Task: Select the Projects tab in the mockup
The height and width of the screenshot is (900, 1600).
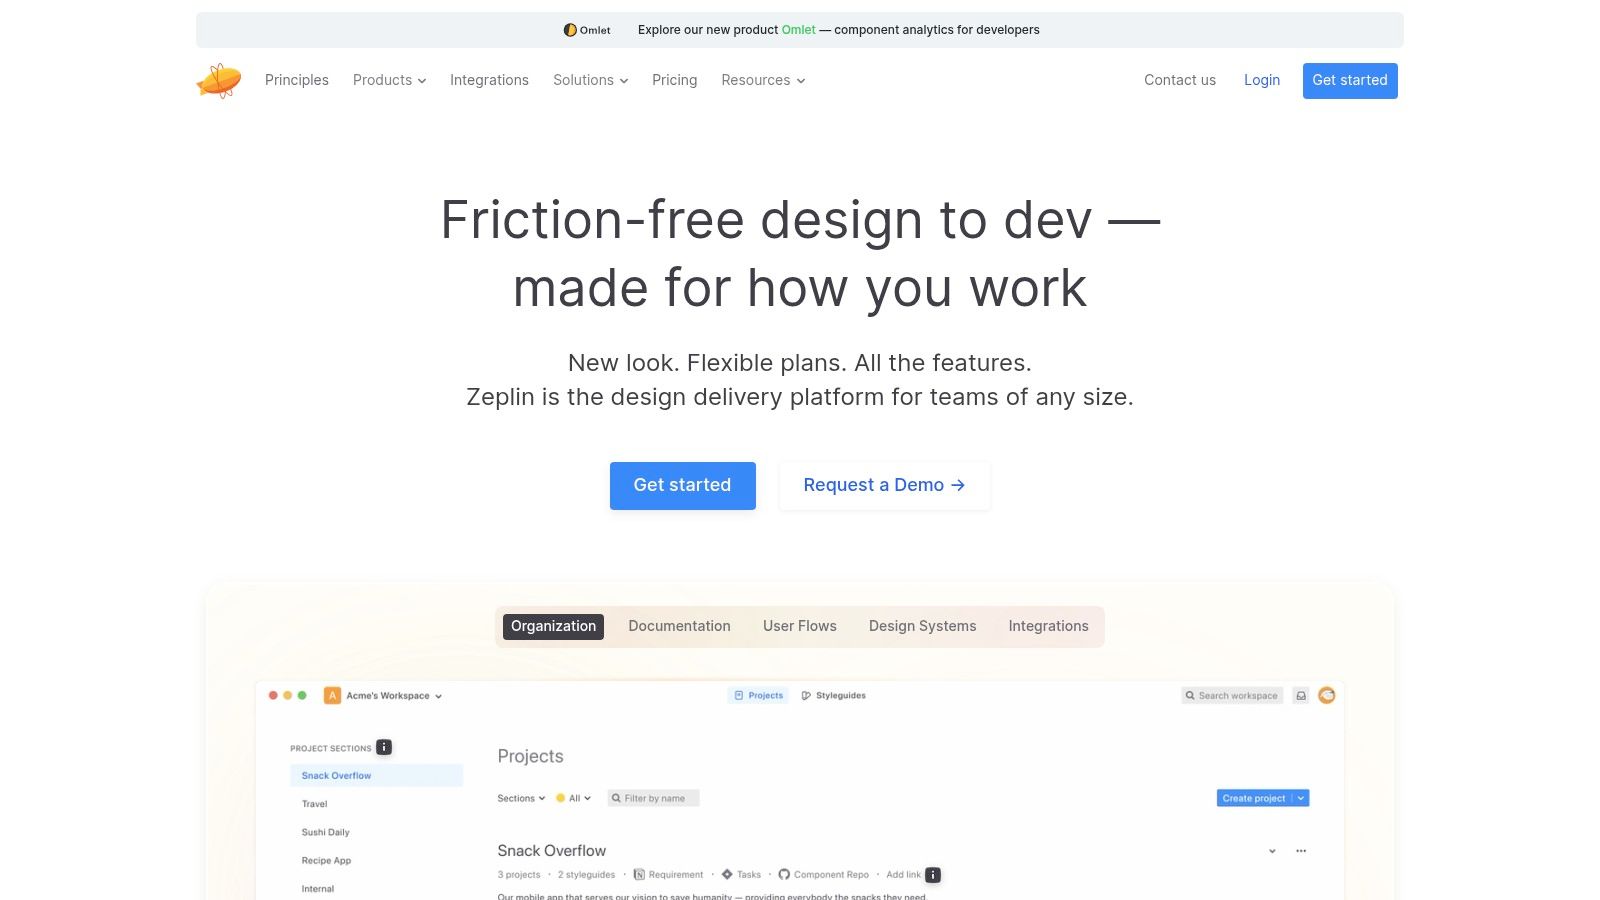Action: pos(758,695)
